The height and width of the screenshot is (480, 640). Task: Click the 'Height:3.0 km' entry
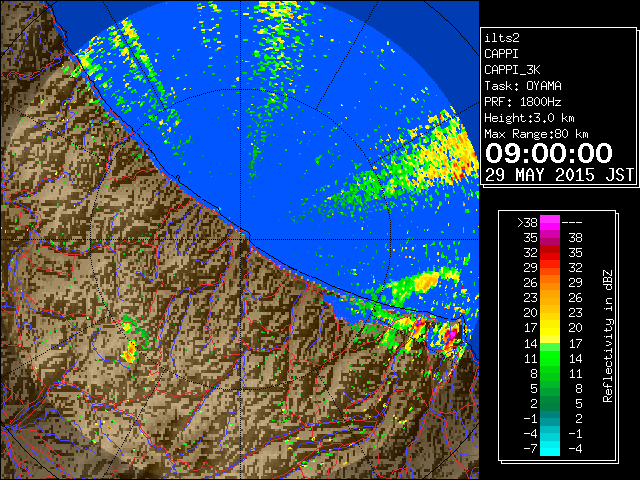529,118
